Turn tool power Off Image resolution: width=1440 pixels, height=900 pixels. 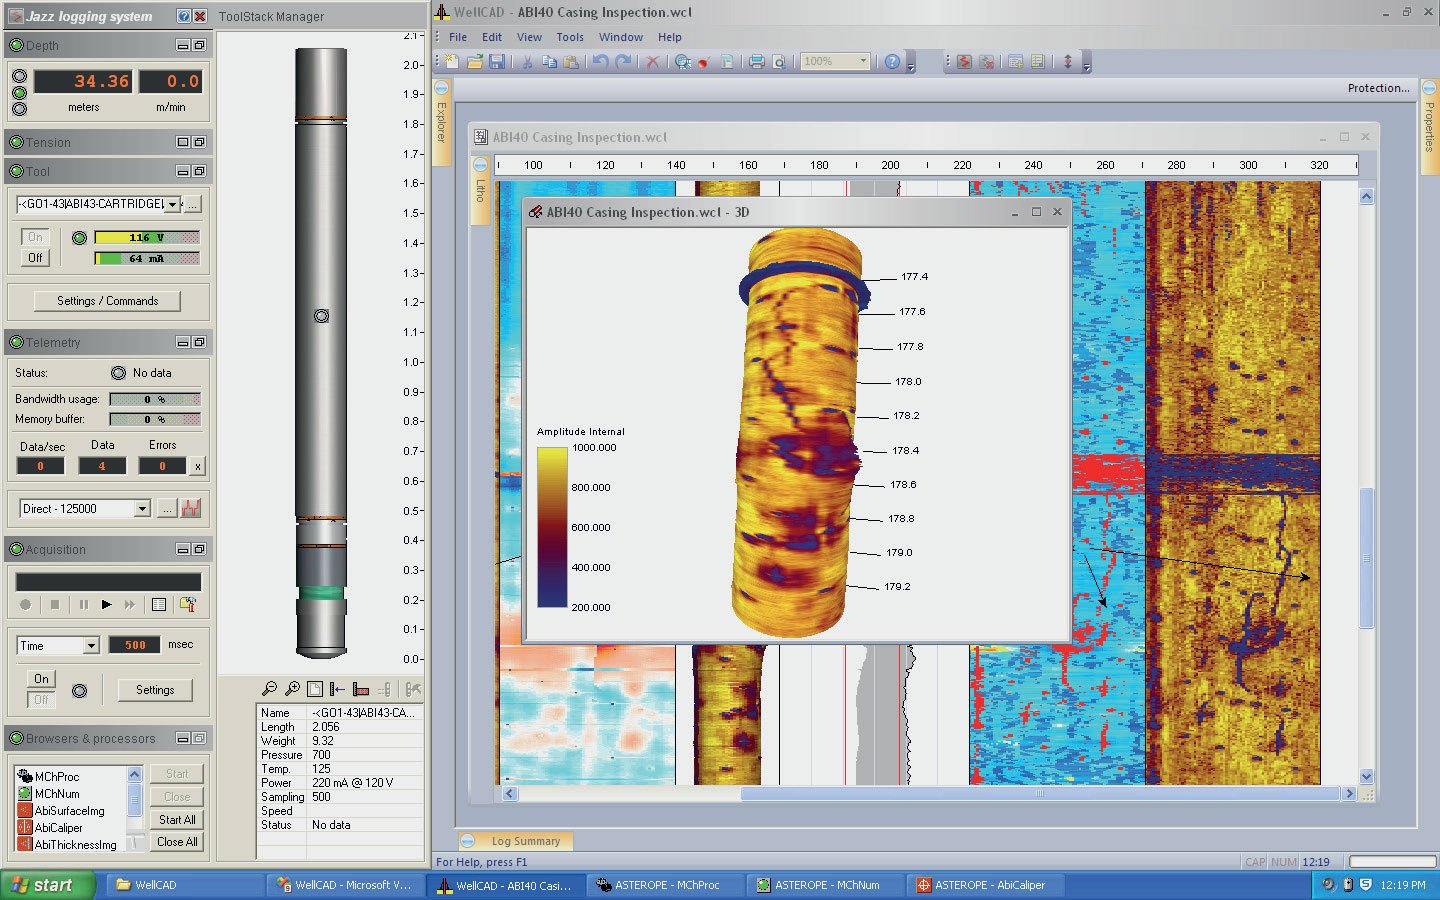[35, 258]
